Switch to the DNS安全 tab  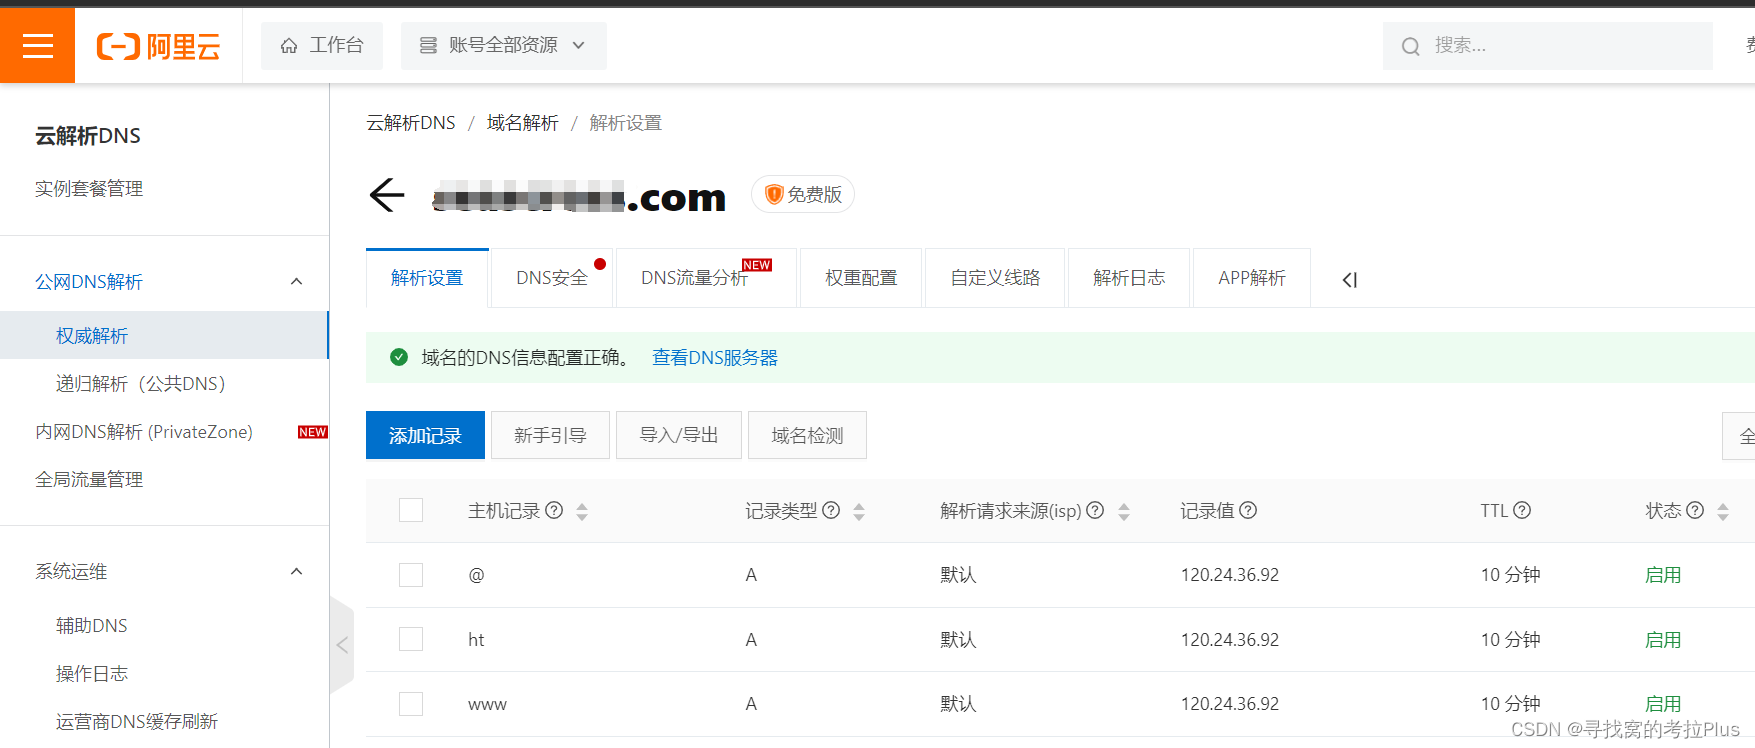pos(552,278)
